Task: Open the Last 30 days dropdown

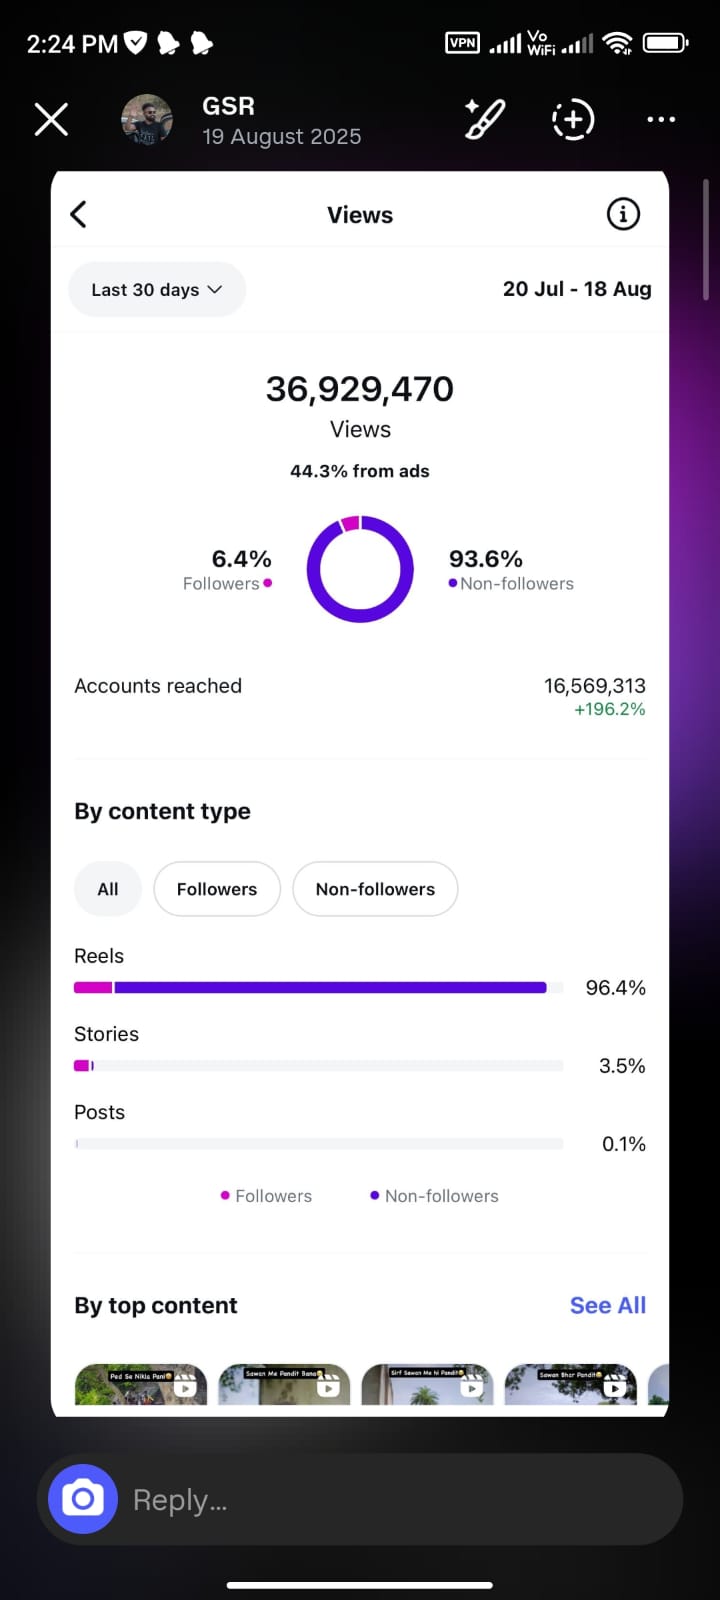Action: [156, 289]
